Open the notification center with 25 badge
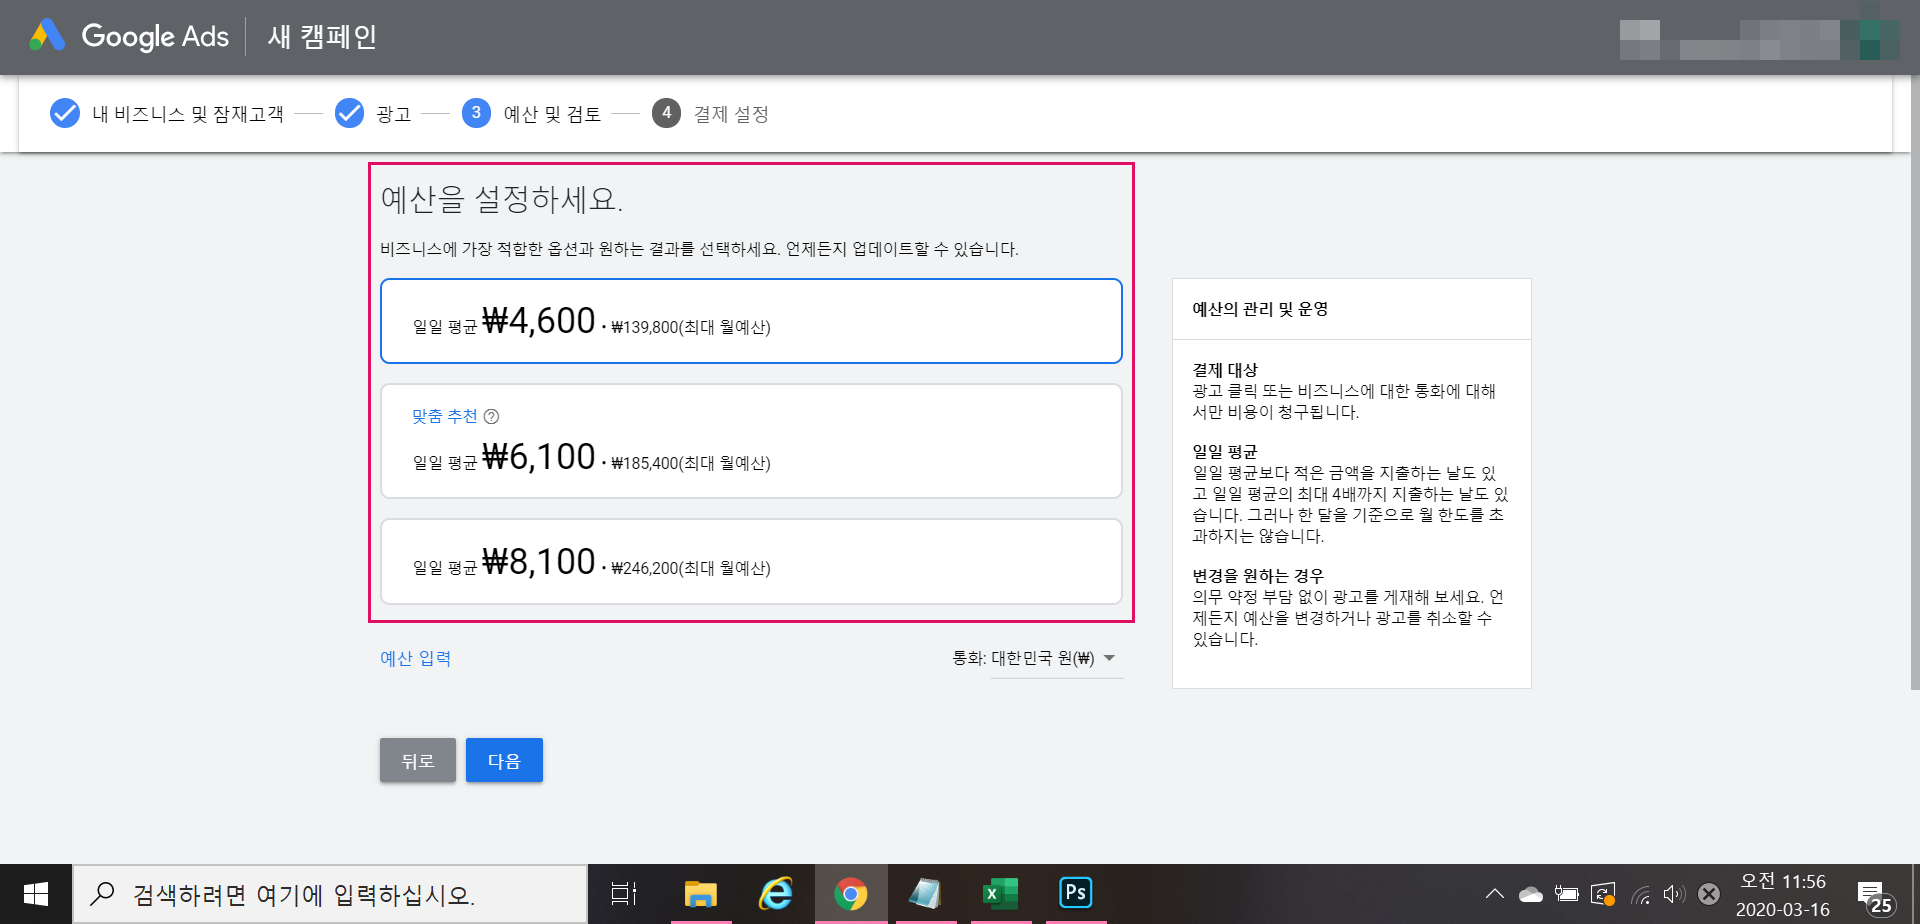Viewport: 1920px width, 924px height. coord(1876,896)
